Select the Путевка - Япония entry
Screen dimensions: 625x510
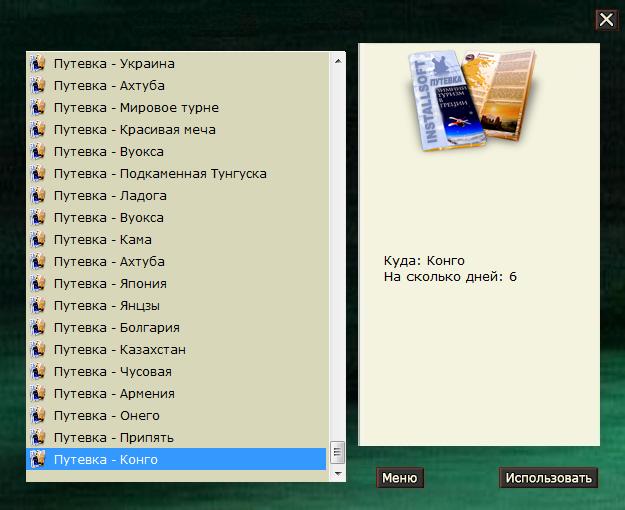(110, 284)
